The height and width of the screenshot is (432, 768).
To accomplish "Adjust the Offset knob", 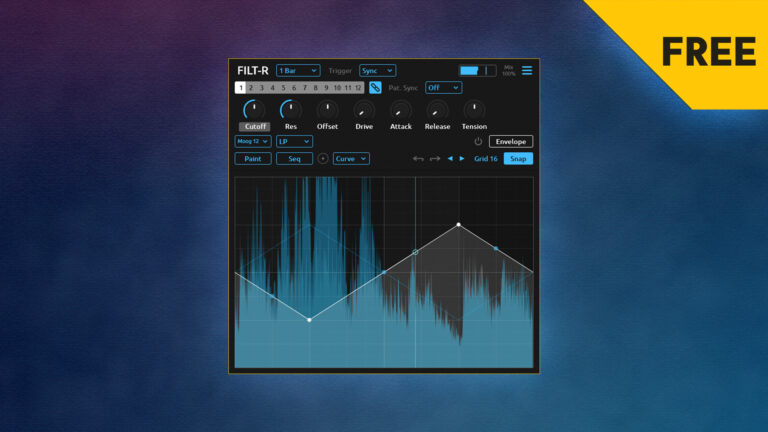I will click(327, 110).
